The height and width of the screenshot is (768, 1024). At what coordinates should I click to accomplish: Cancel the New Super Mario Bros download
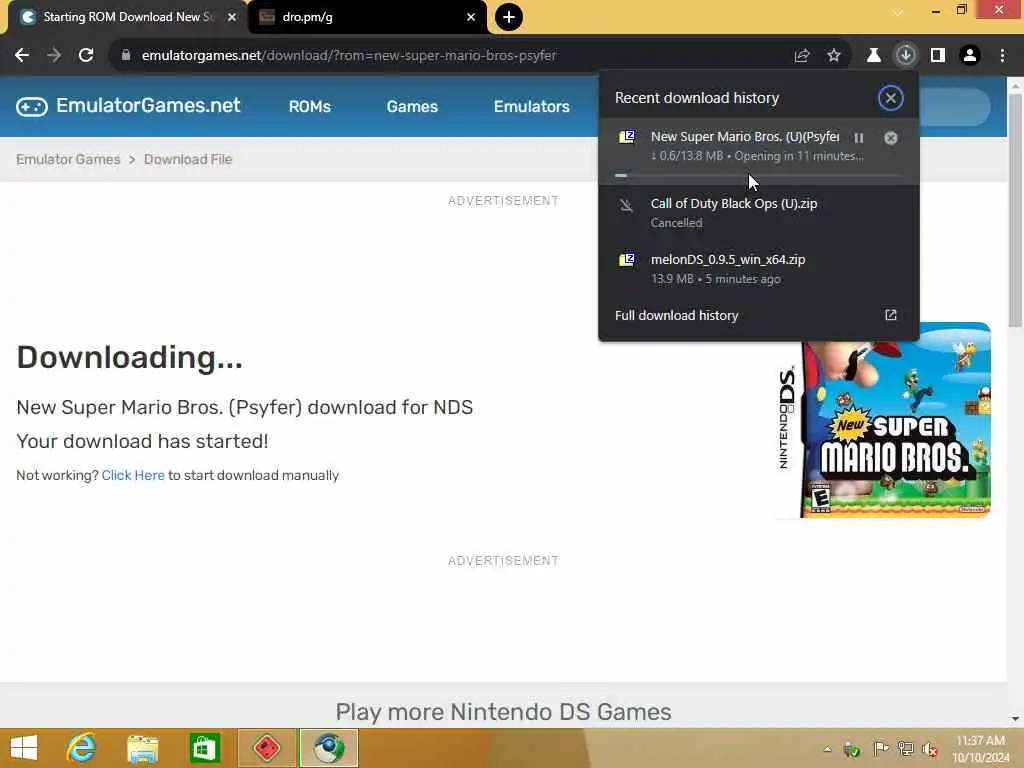click(890, 138)
